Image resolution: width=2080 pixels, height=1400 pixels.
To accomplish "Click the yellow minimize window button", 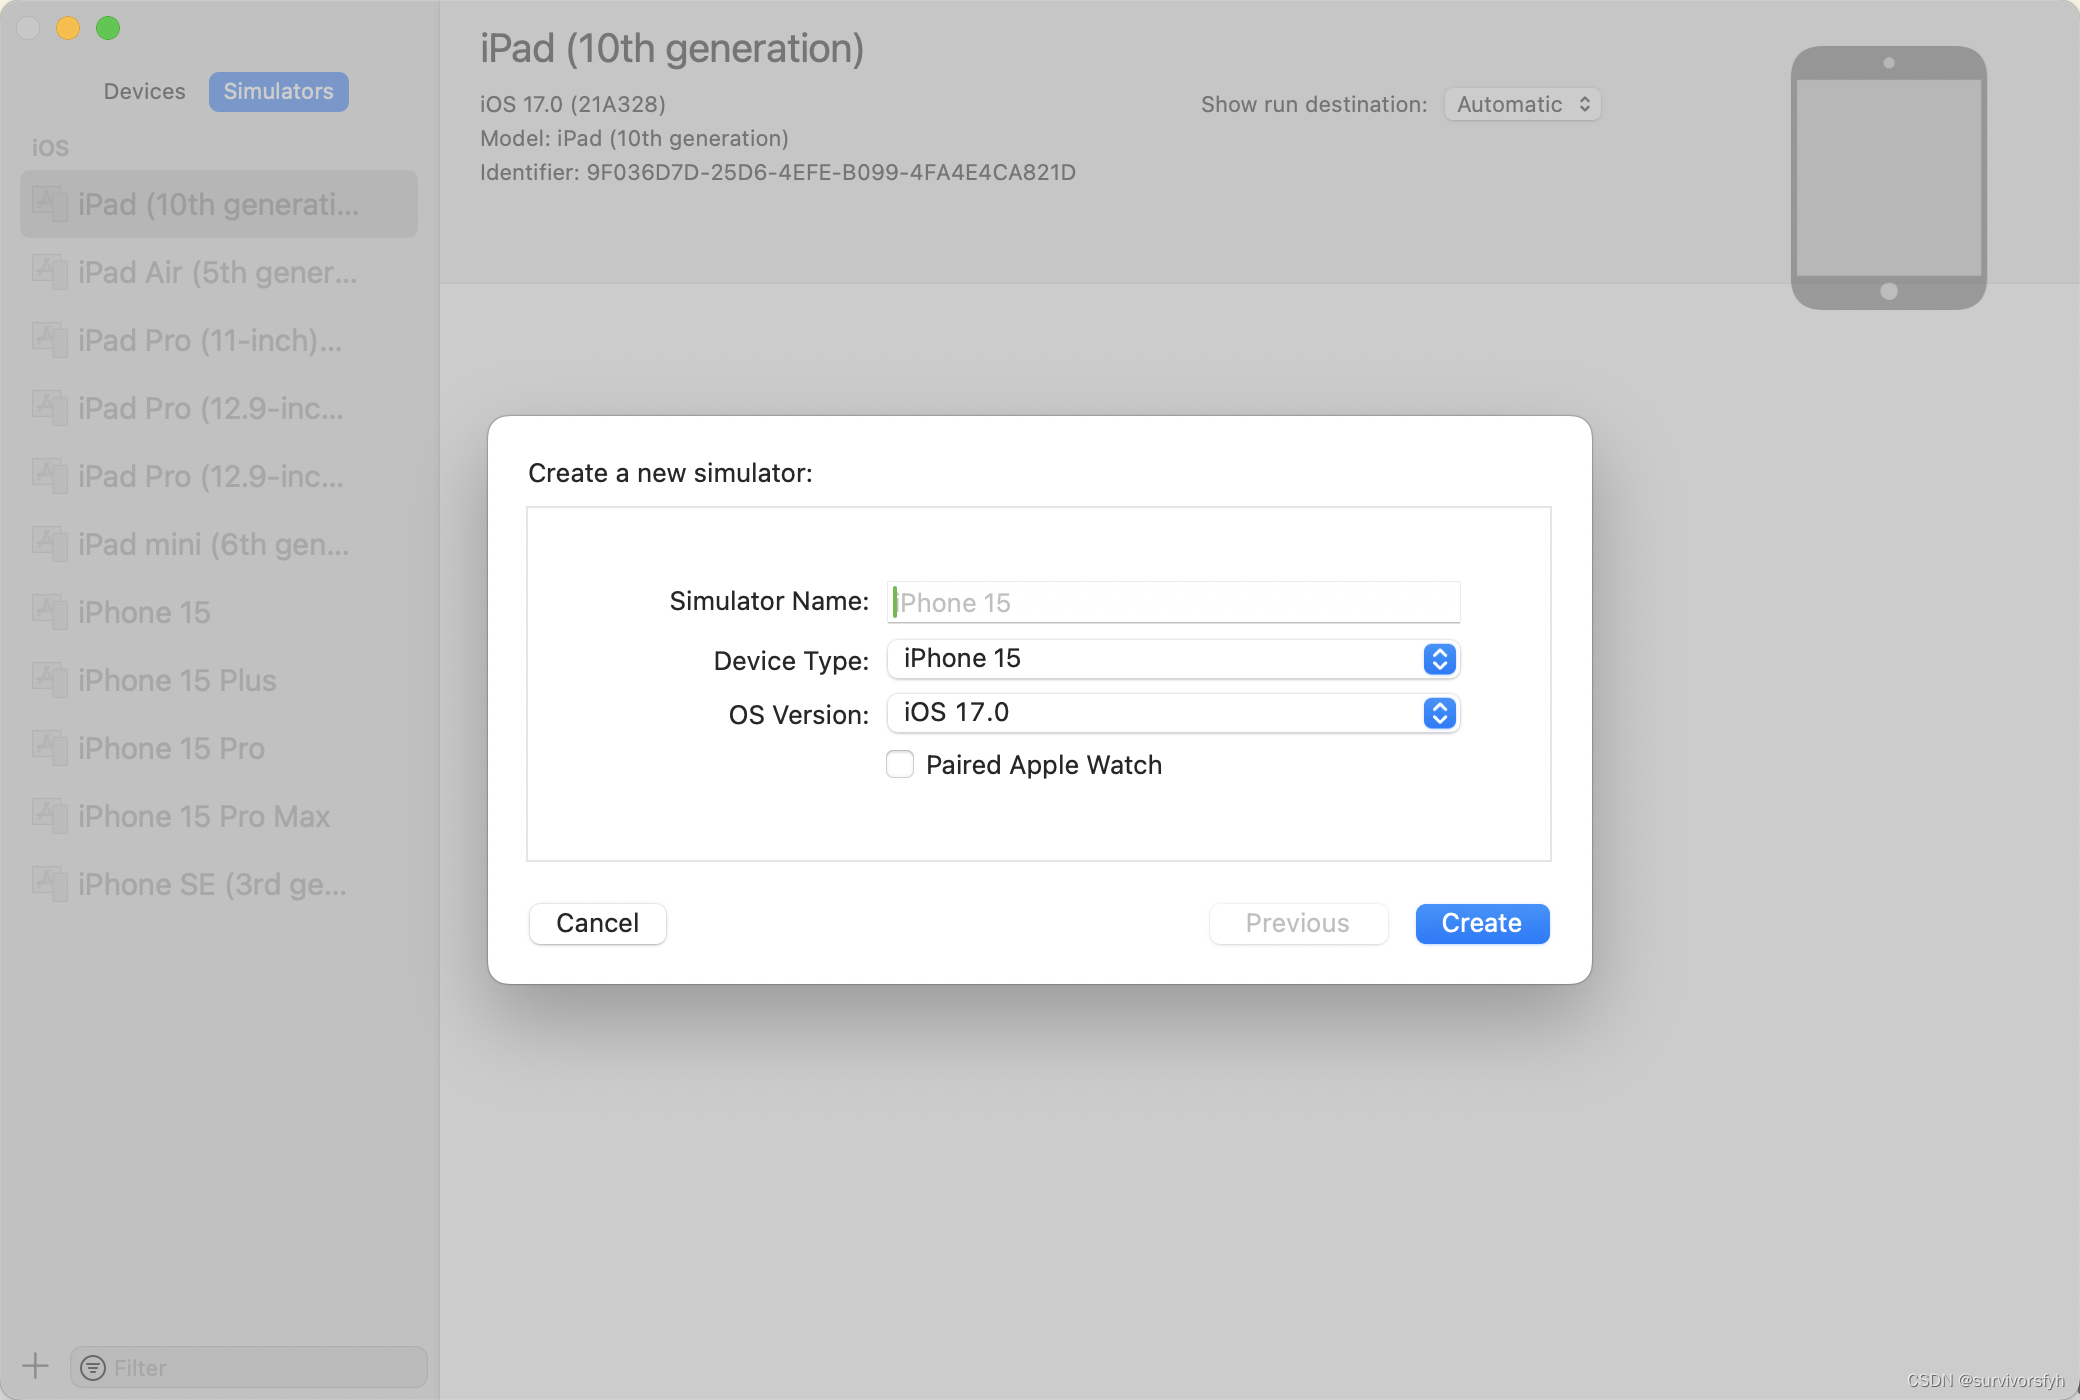I will pos(68,28).
